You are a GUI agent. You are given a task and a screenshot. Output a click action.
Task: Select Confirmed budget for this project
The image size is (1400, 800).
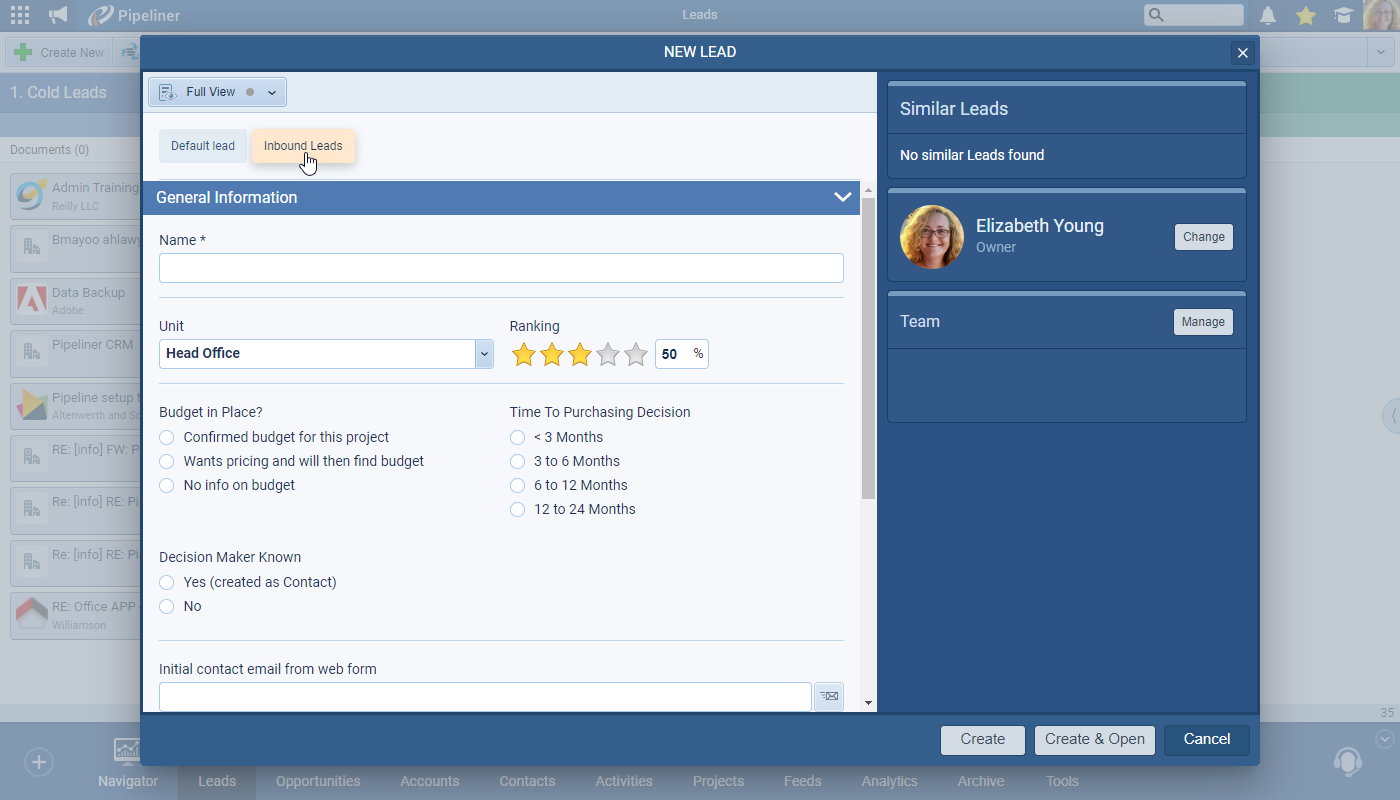tap(167, 438)
